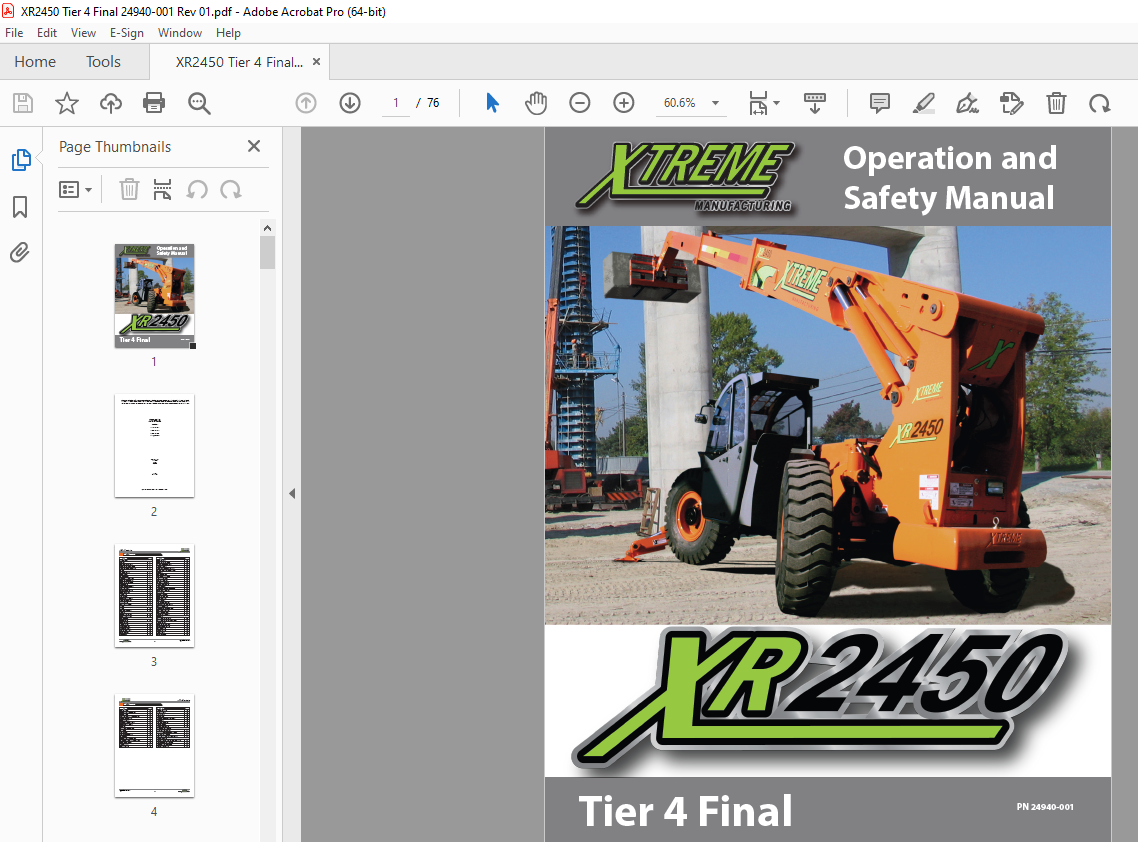Print the document
This screenshot has width=1138, height=842.
pyautogui.click(x=154, y=103)
